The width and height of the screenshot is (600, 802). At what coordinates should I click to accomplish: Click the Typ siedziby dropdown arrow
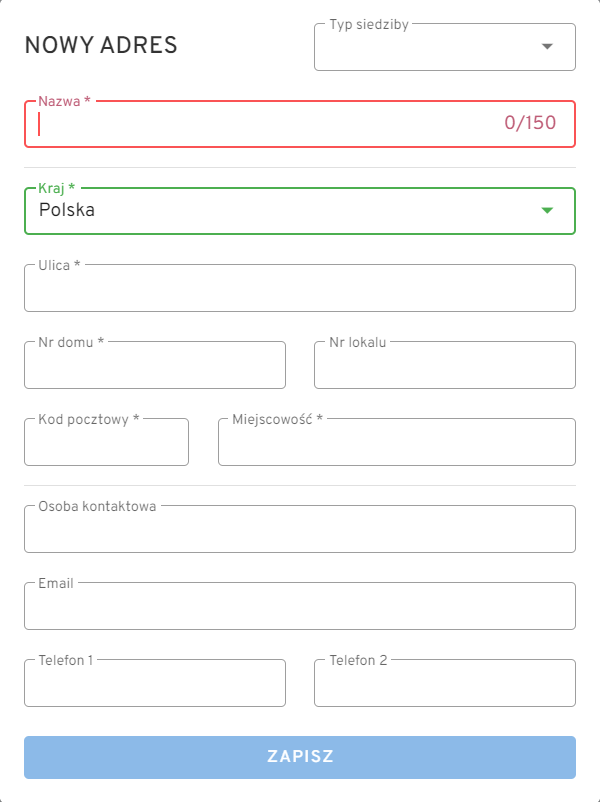[547, 47]
